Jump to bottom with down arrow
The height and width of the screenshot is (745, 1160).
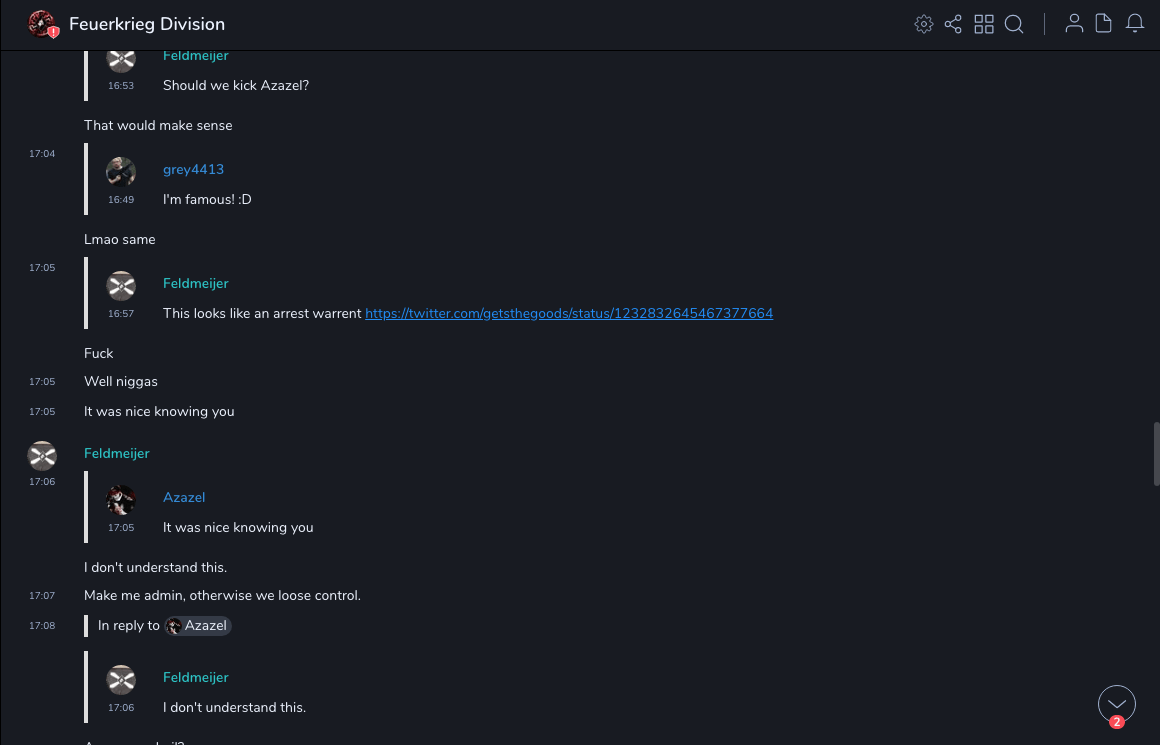[x=1116, y=704]
